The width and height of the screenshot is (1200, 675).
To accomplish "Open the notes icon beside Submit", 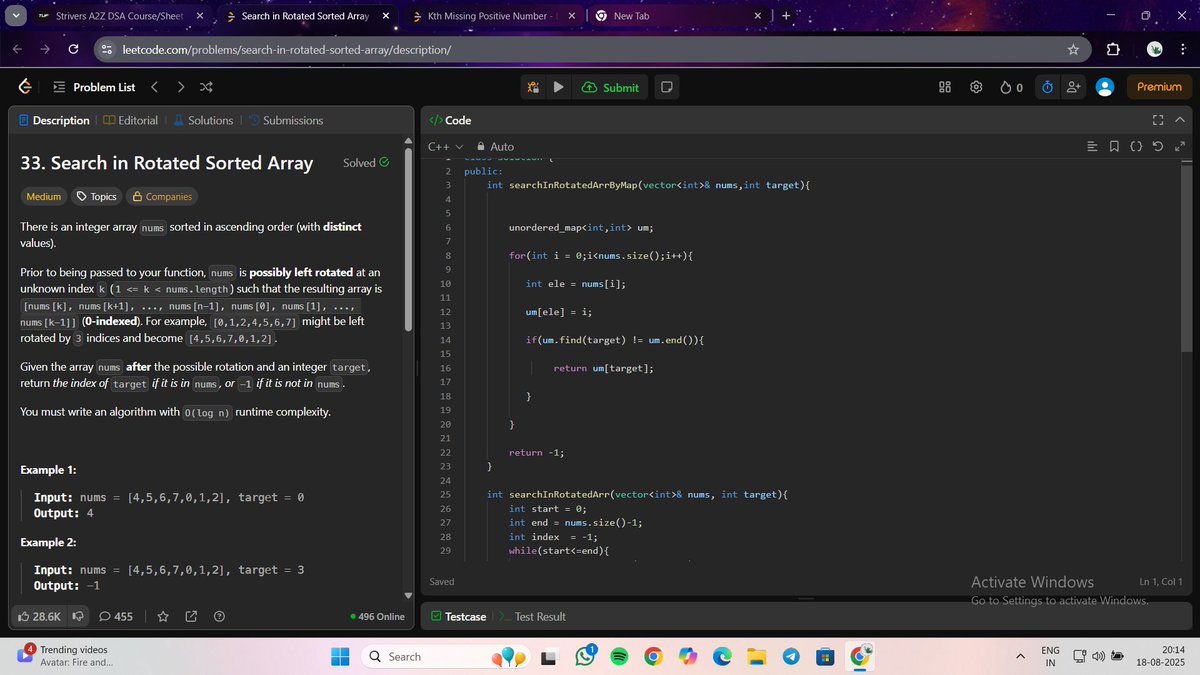I will 666,87.
